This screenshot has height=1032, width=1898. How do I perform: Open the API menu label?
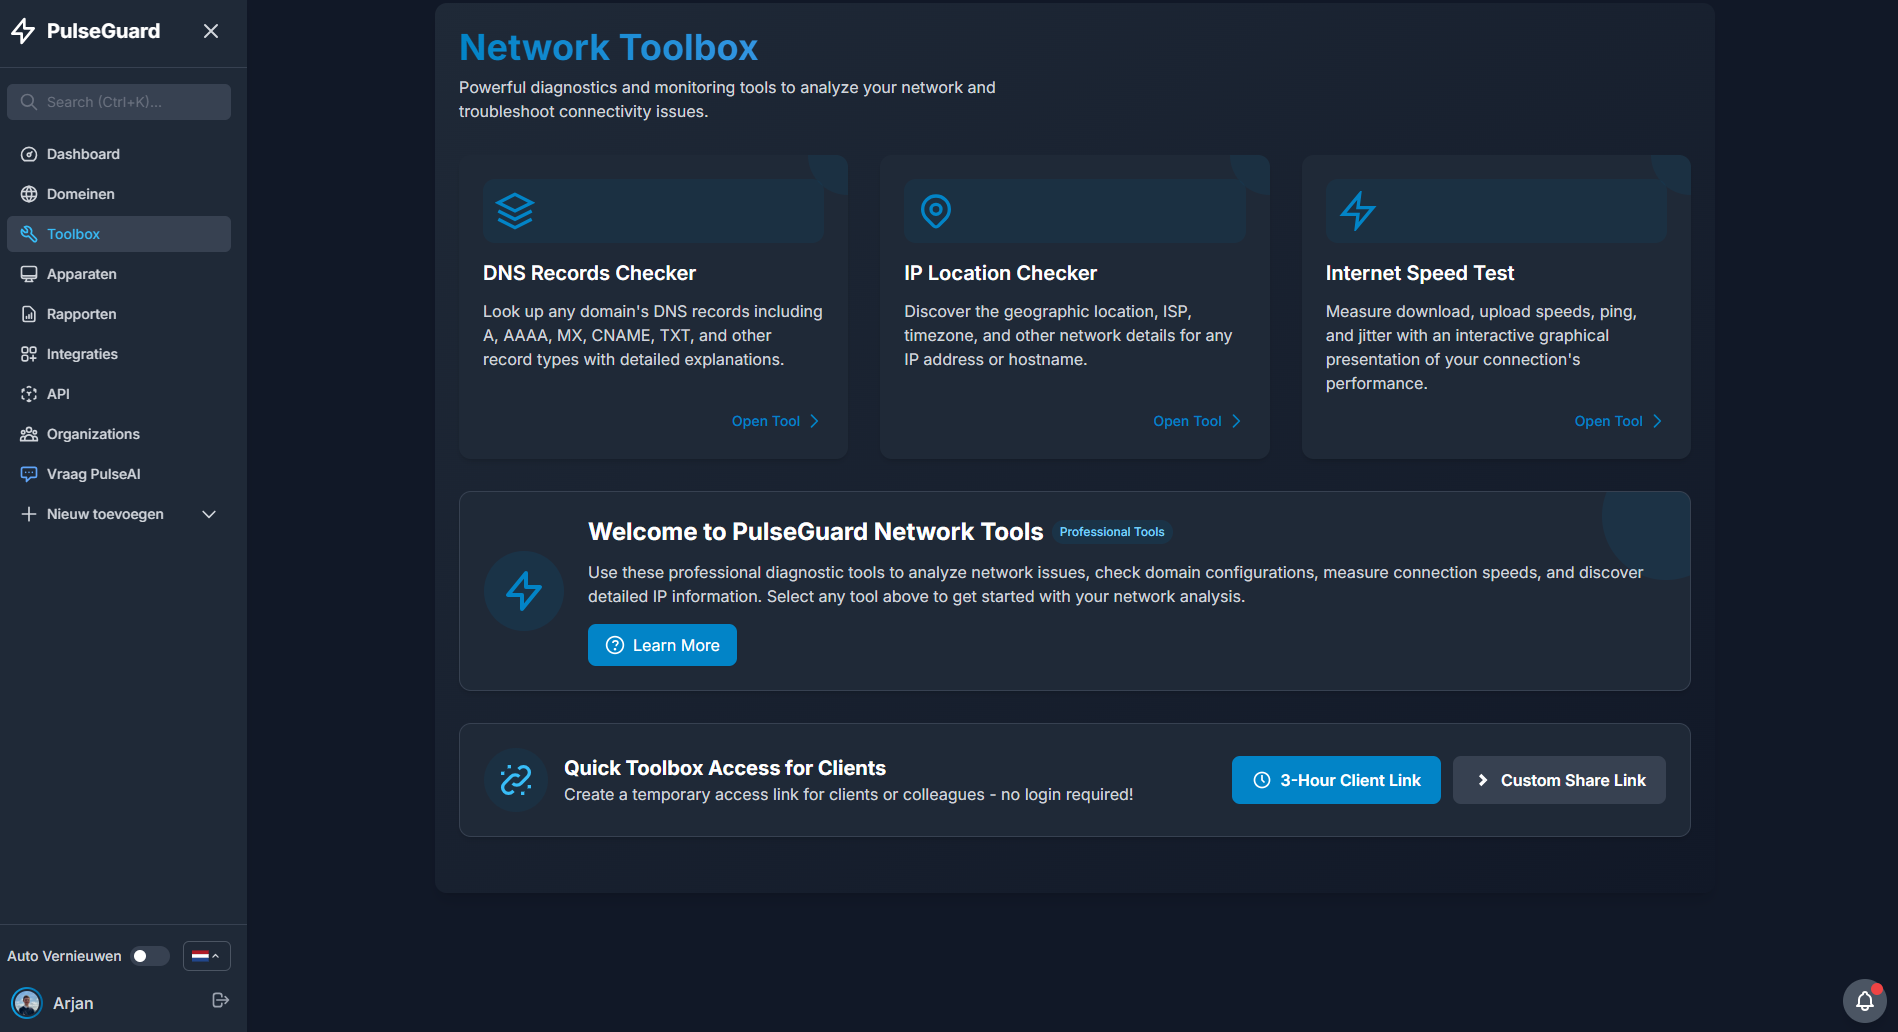click(58, 394)
